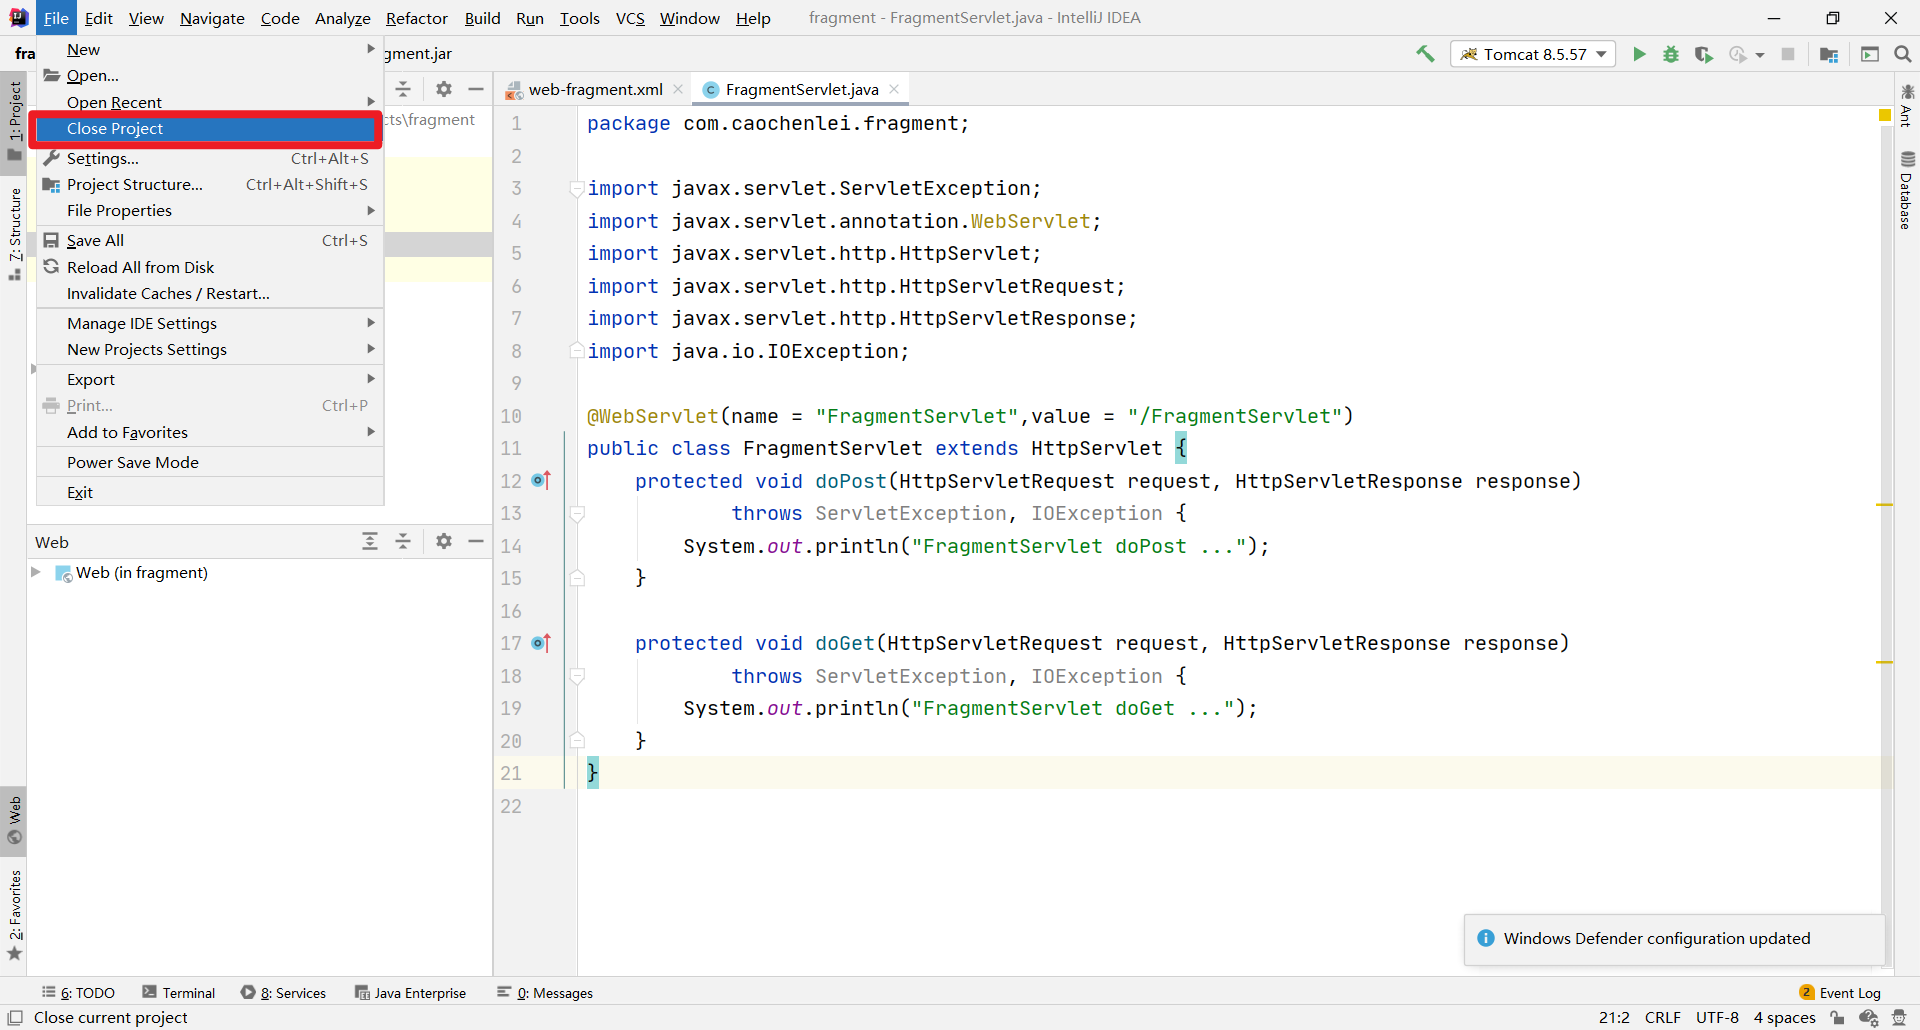This screenshot has height=1030, width=1920.
Task: Expand Manage IDE Settings submenu
Action: pyautogui.click(x=210, y=323)
